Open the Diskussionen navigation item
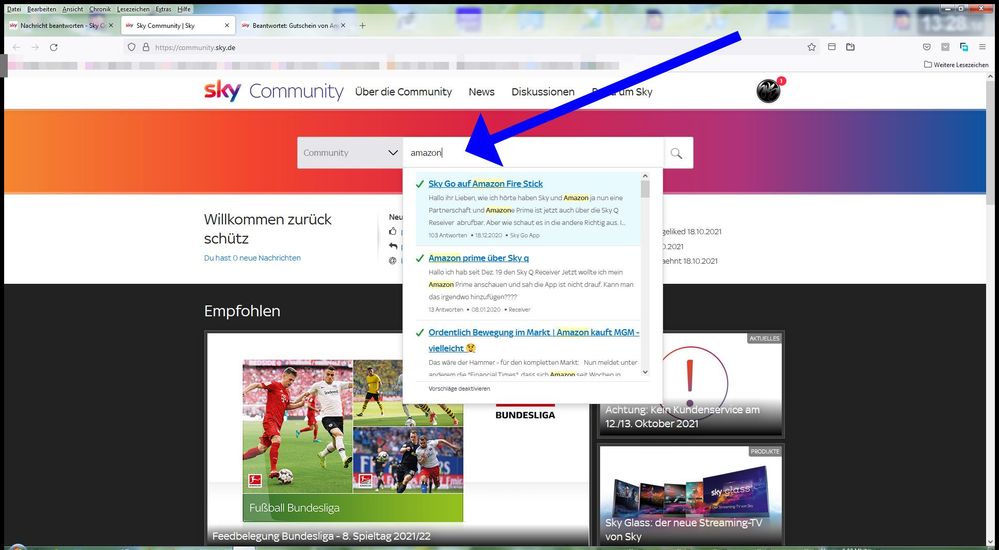 (543, 92)
